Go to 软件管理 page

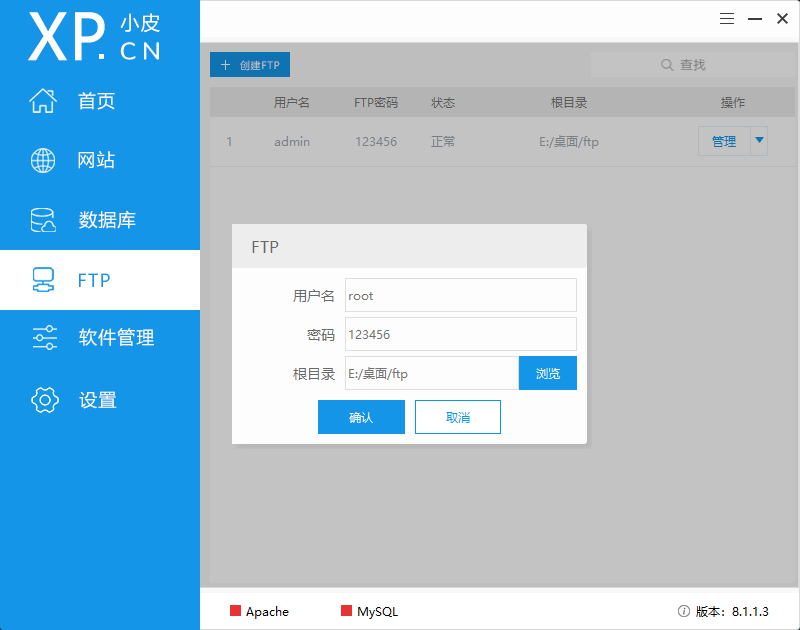point(116,338)
